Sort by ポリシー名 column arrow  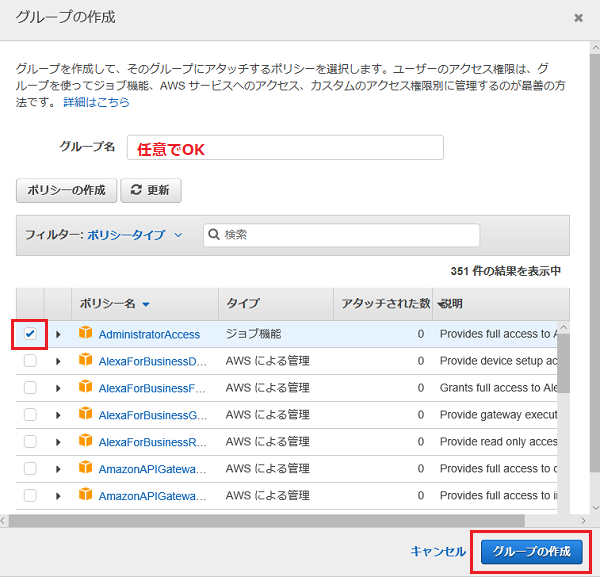point(146,305)
